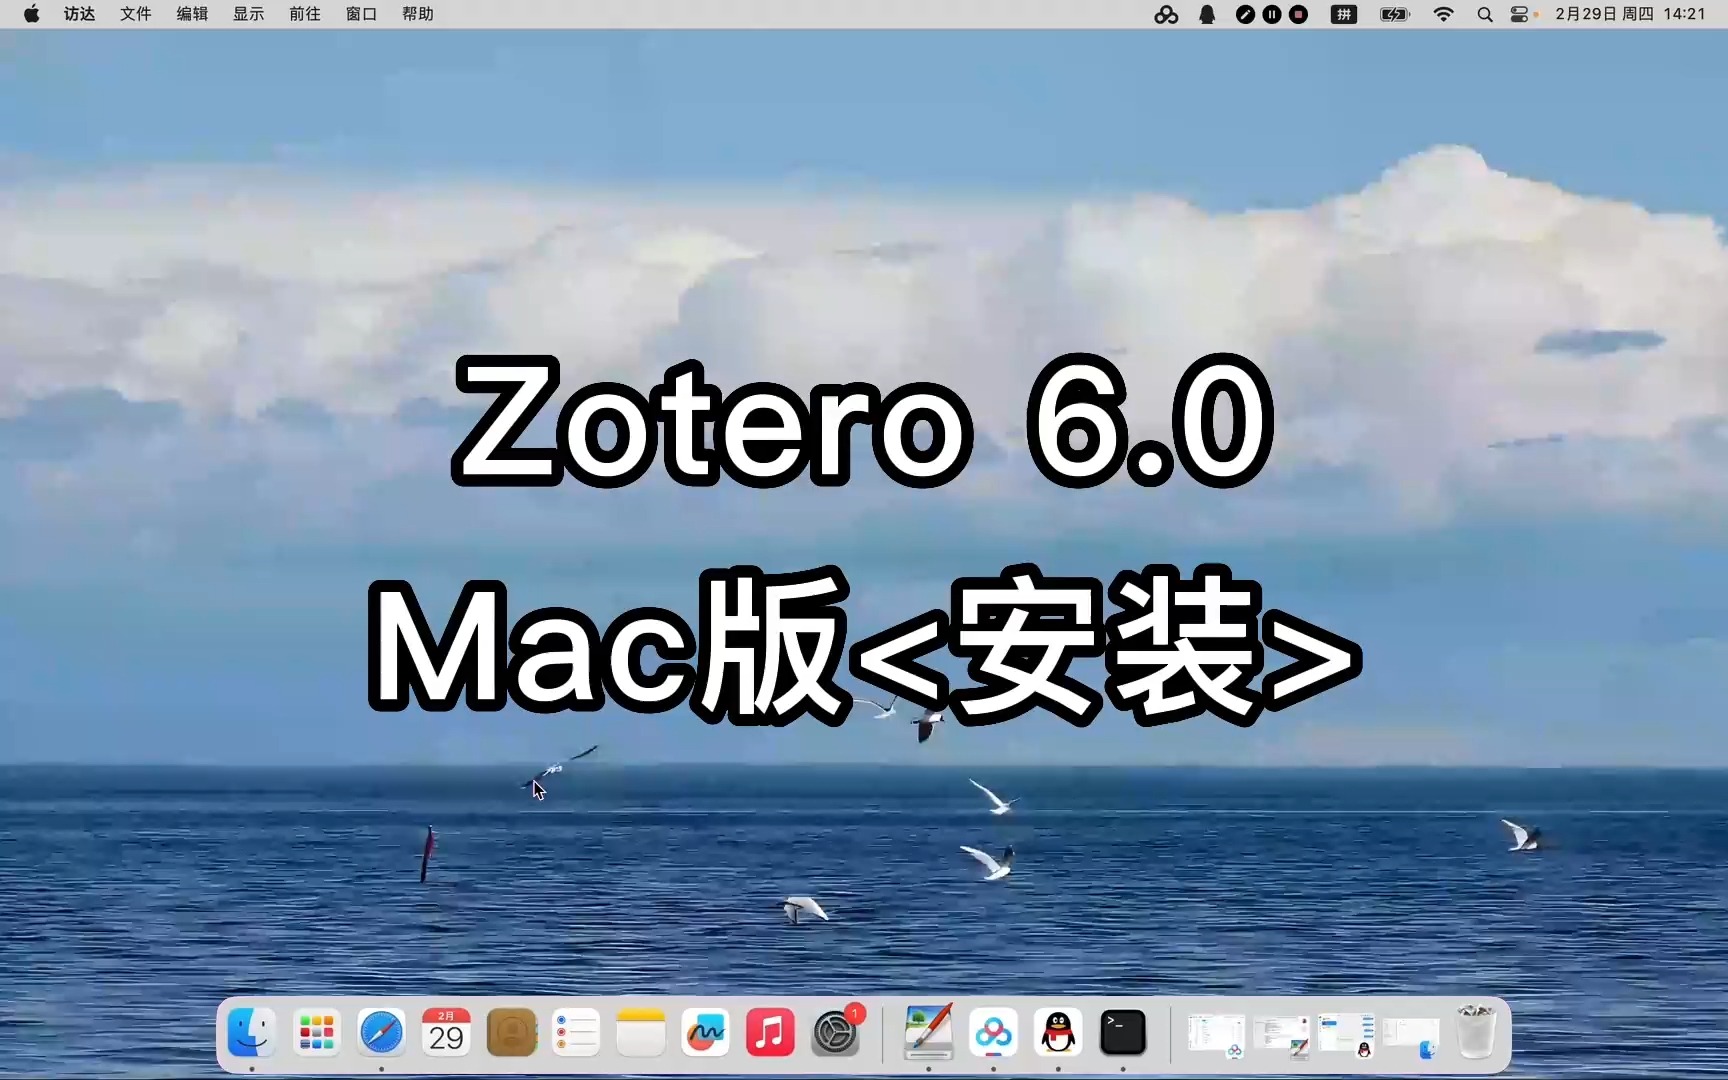Click the pencil annotate recording icon

coord(1245,14)
